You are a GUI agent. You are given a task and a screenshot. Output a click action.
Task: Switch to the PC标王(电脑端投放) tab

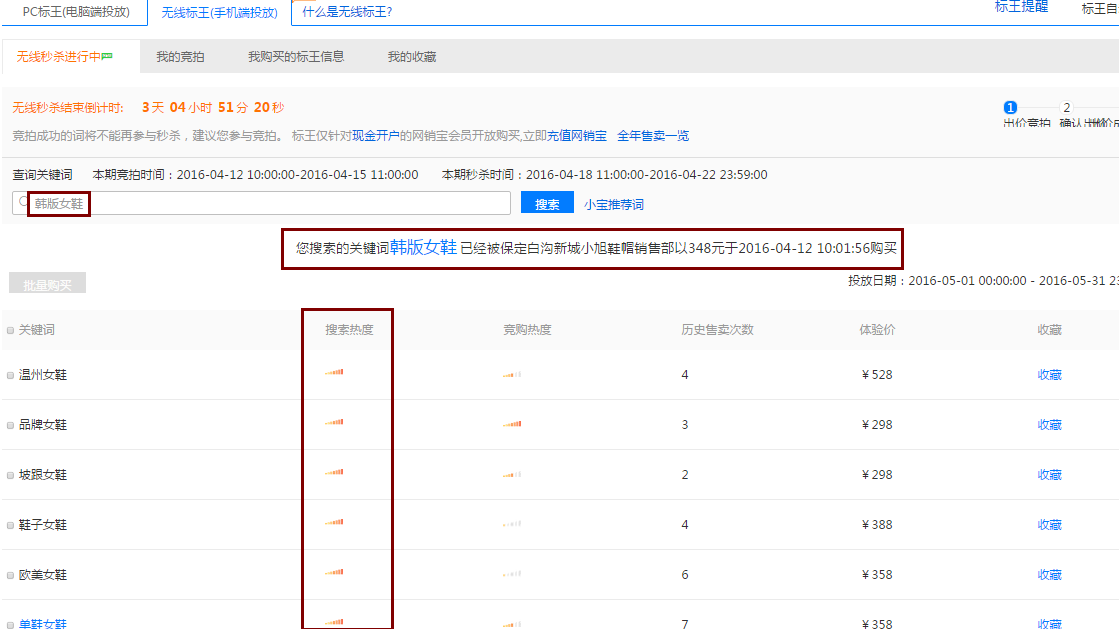point(76,12)
